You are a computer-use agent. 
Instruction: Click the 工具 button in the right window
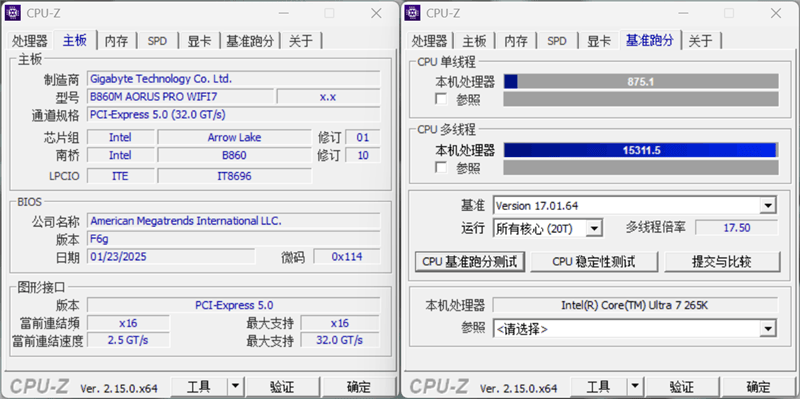coord(597,387)
